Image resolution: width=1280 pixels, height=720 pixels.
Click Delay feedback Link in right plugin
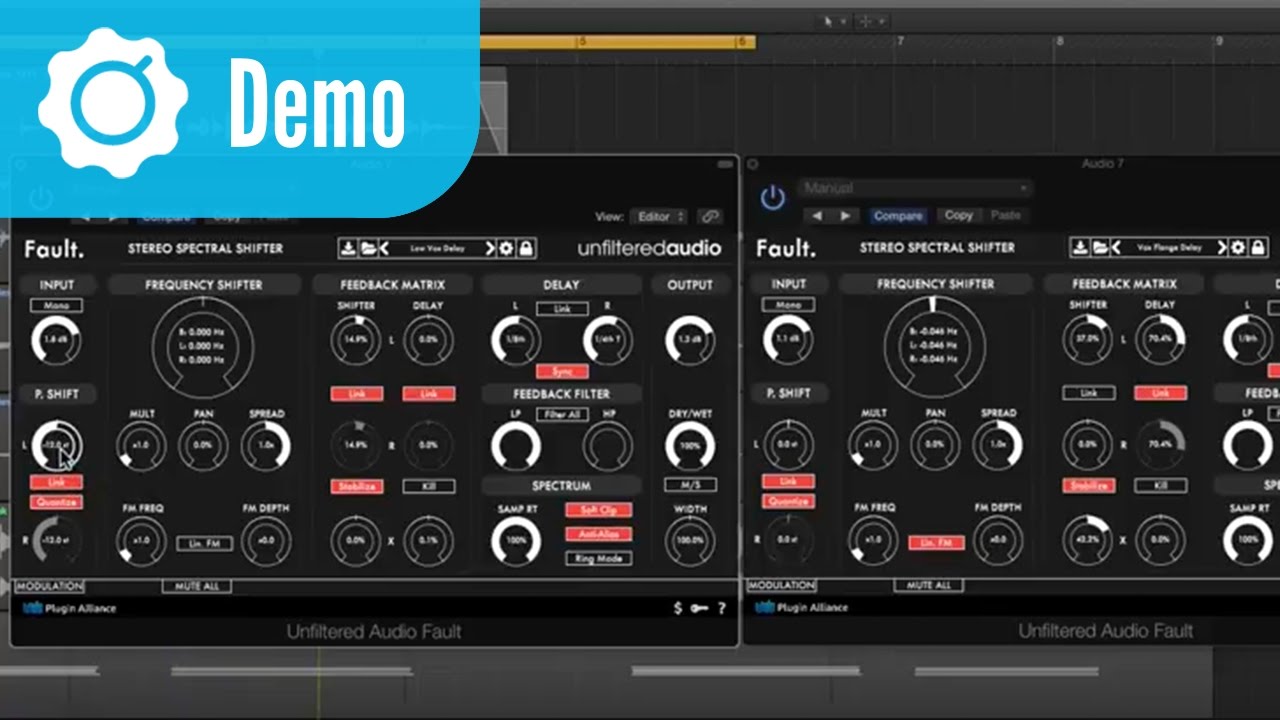1161,393
